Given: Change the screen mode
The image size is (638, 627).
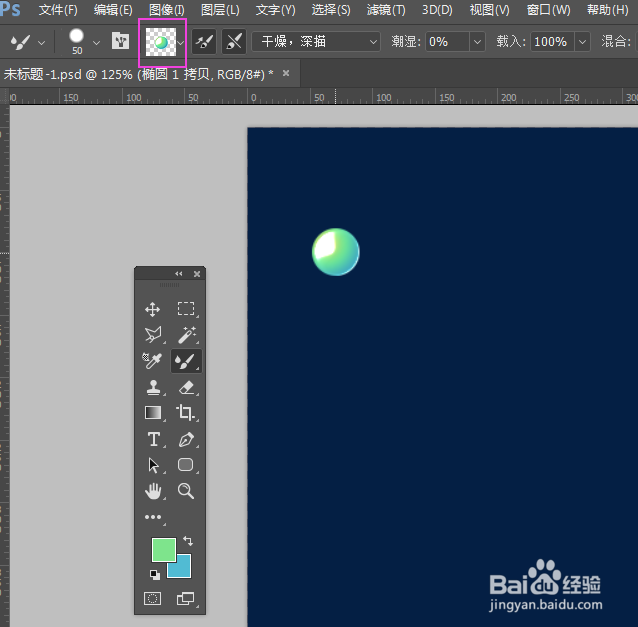Looking at the screenshot, I should click(x=185, y=599).
